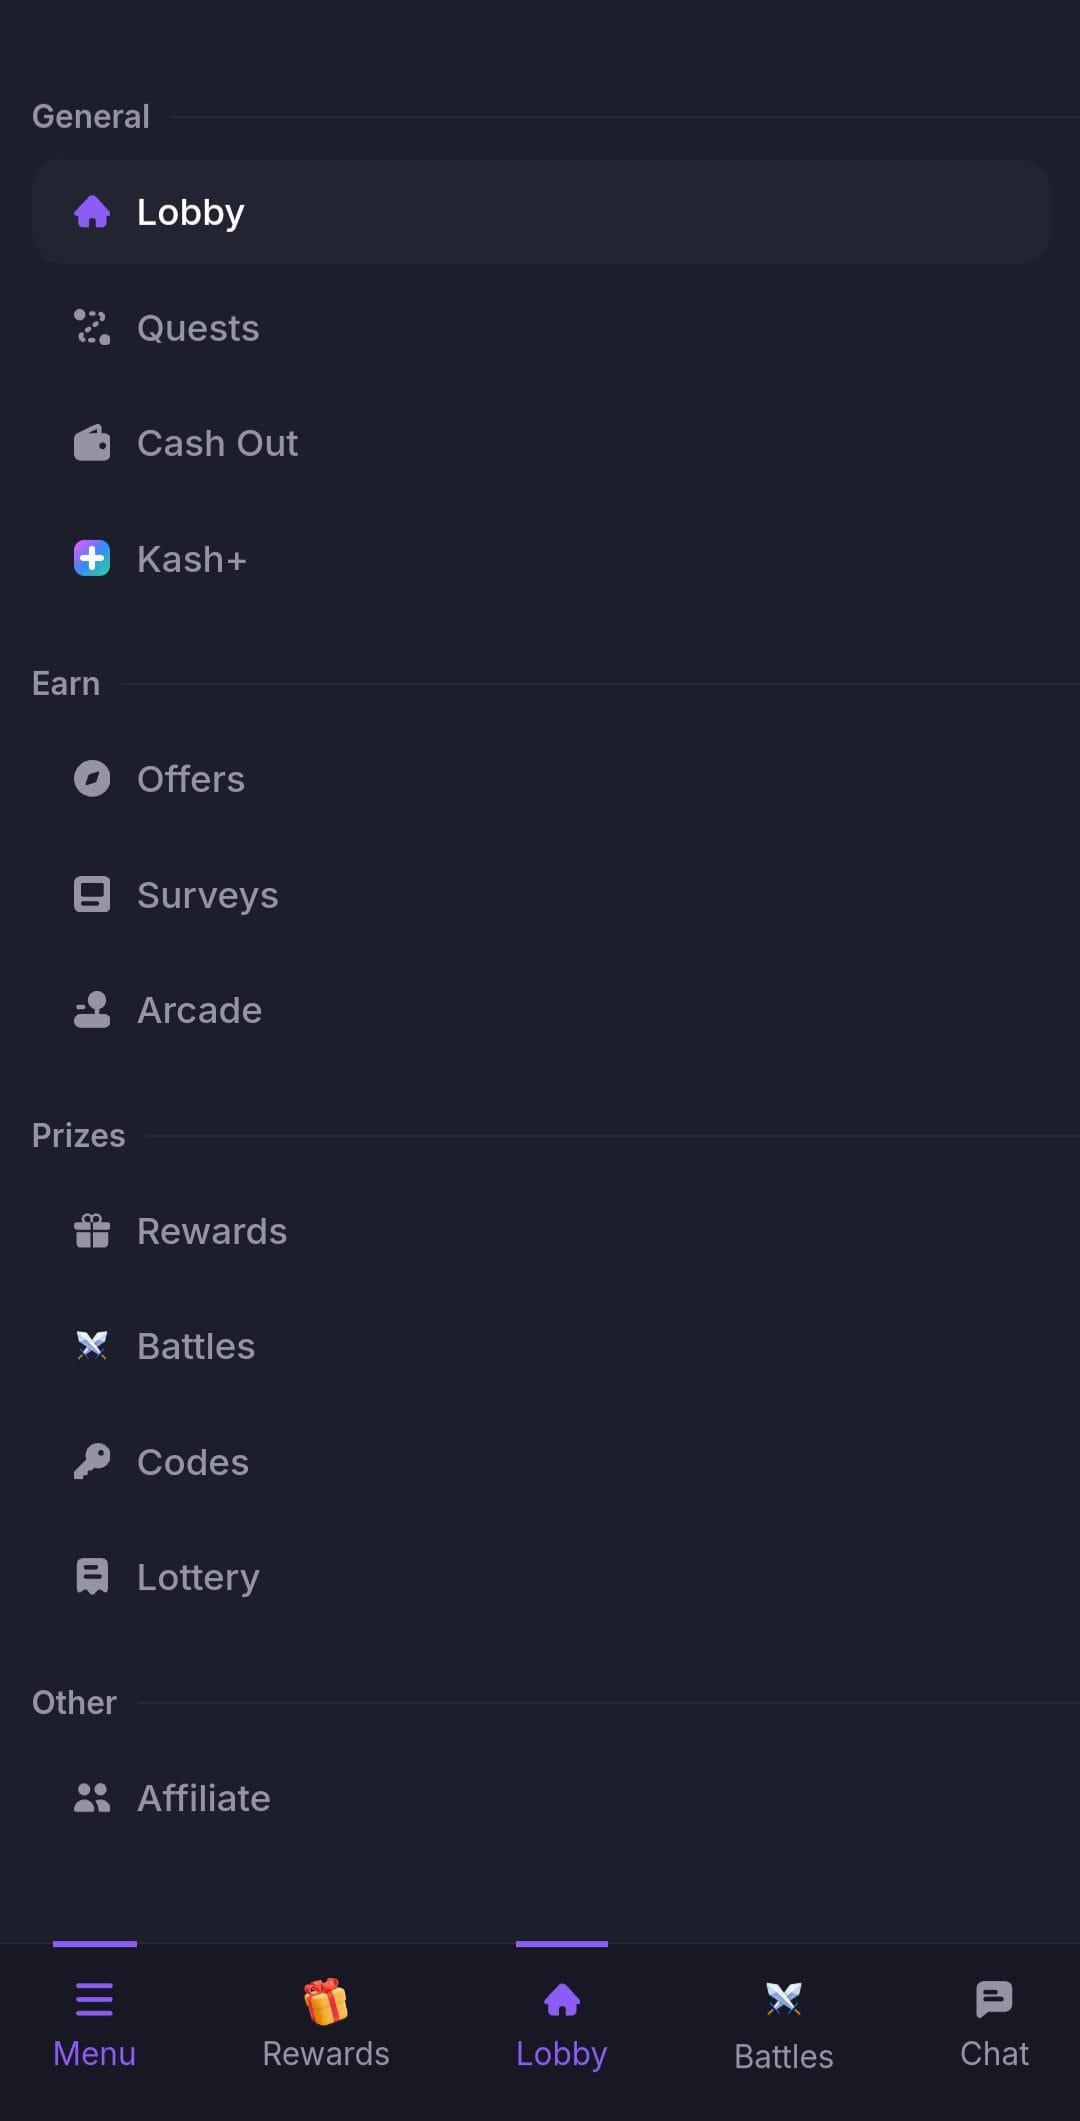Select the Cash Out wallet icon
This screenshot has height=2121, width=1080.
92,443
